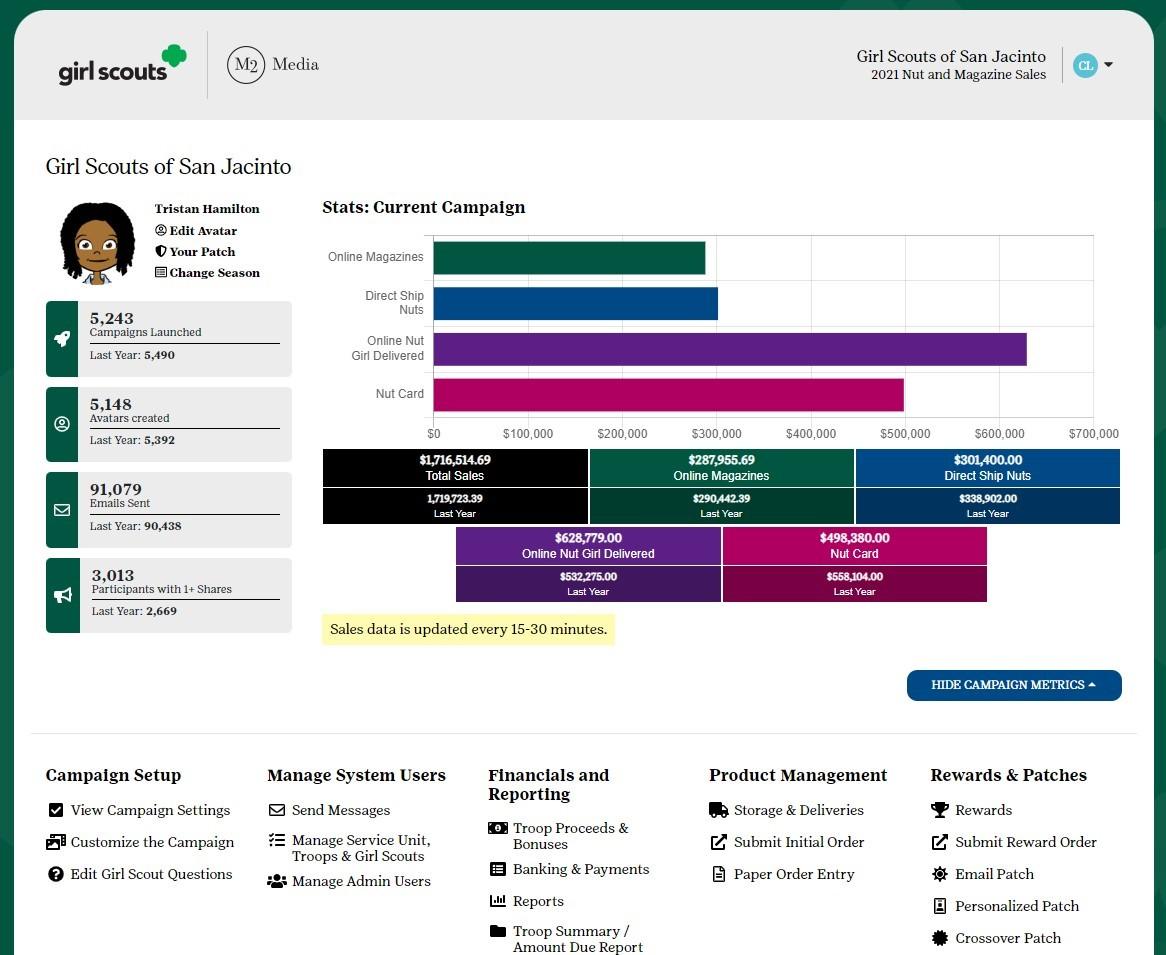Click the Submit Reward Order arrow icon
Viewport: 1166px width, 955px height.
tap(940, 842)
